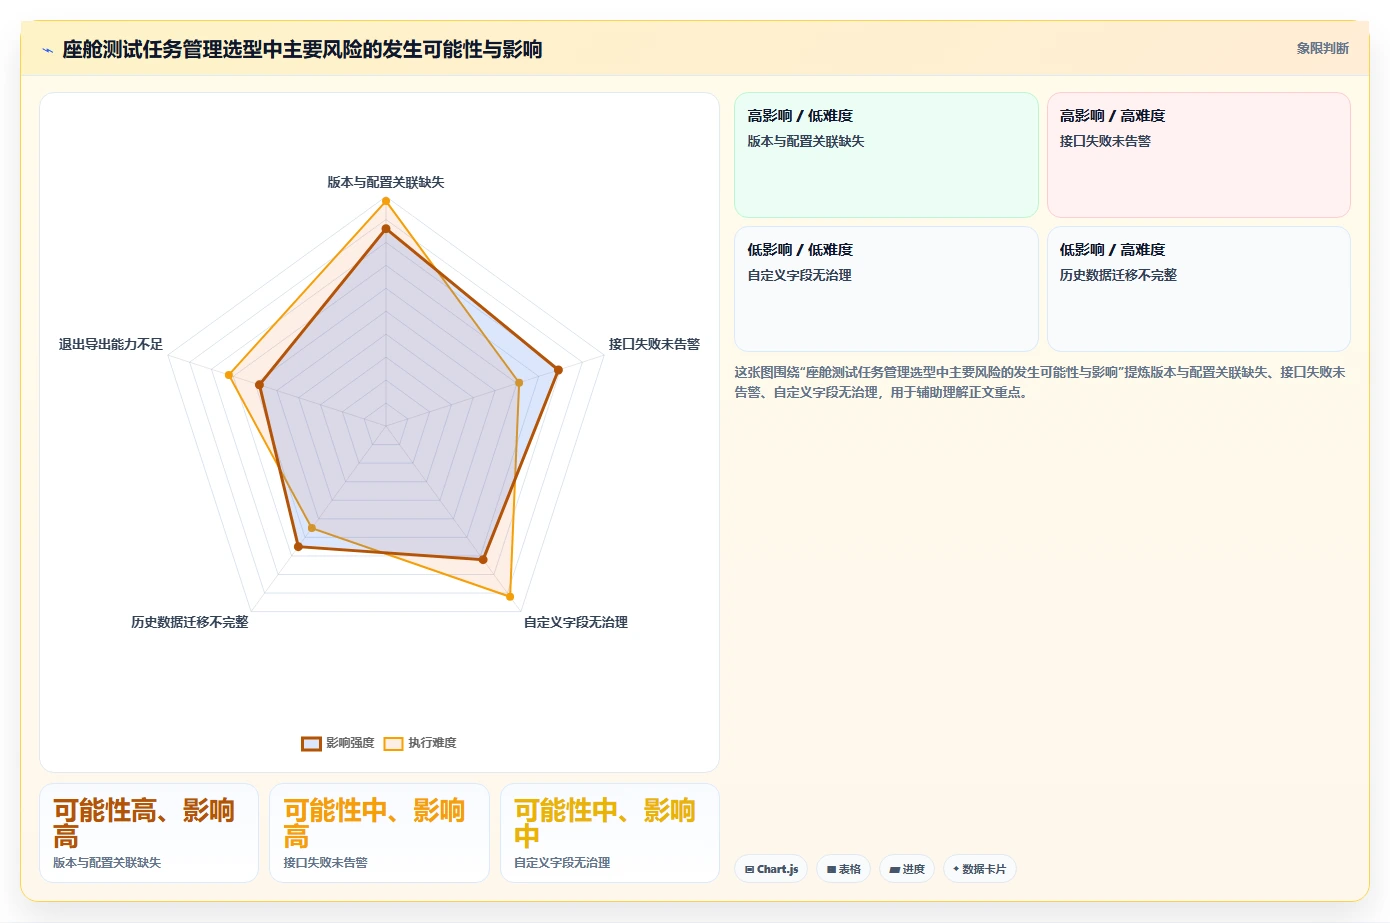Click the description paragraph below quadrants
This screenshot has height=923, width=1390.
pyautogui.click(x=1040, y=382)
